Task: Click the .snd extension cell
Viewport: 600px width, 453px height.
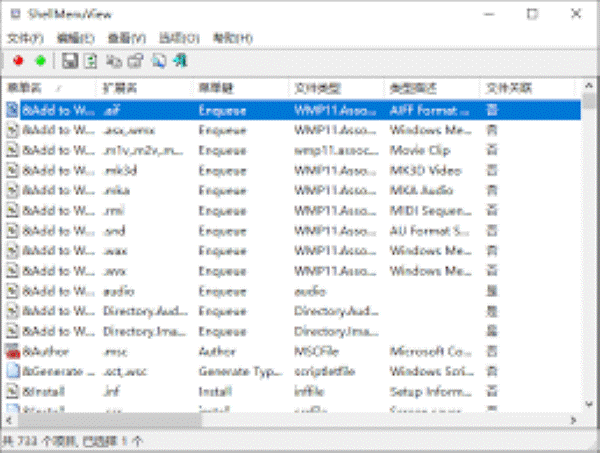Action: (x=114, y=231)
